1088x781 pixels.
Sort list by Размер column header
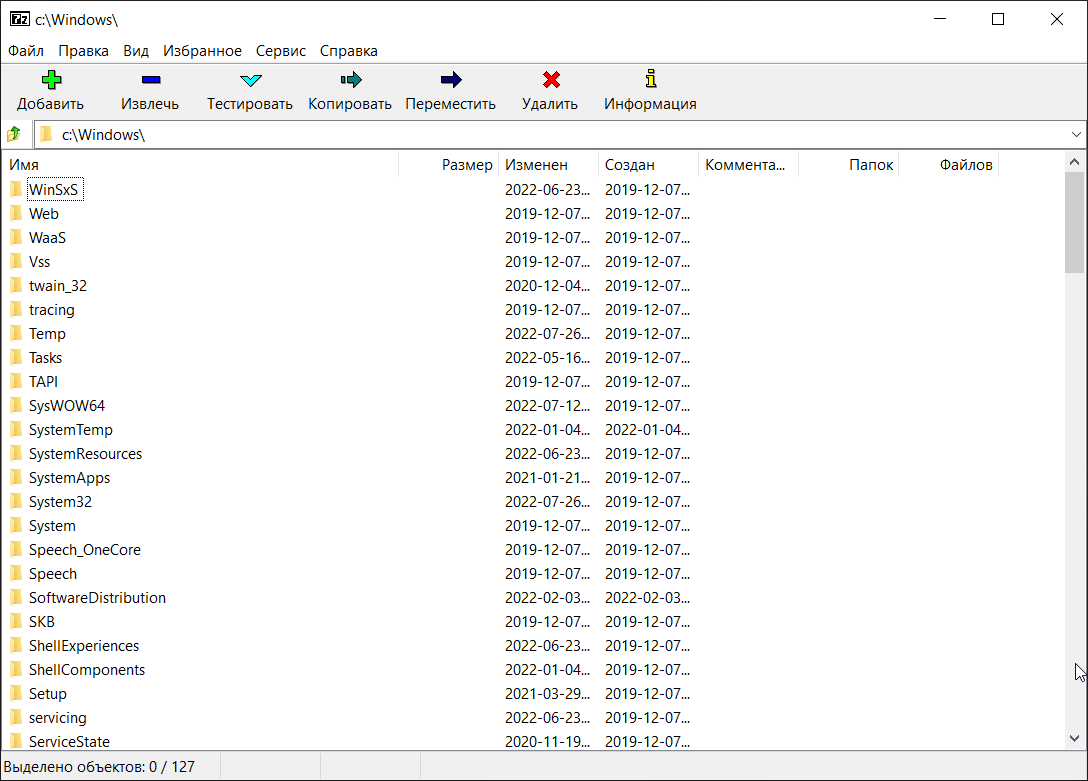[449, 164]
